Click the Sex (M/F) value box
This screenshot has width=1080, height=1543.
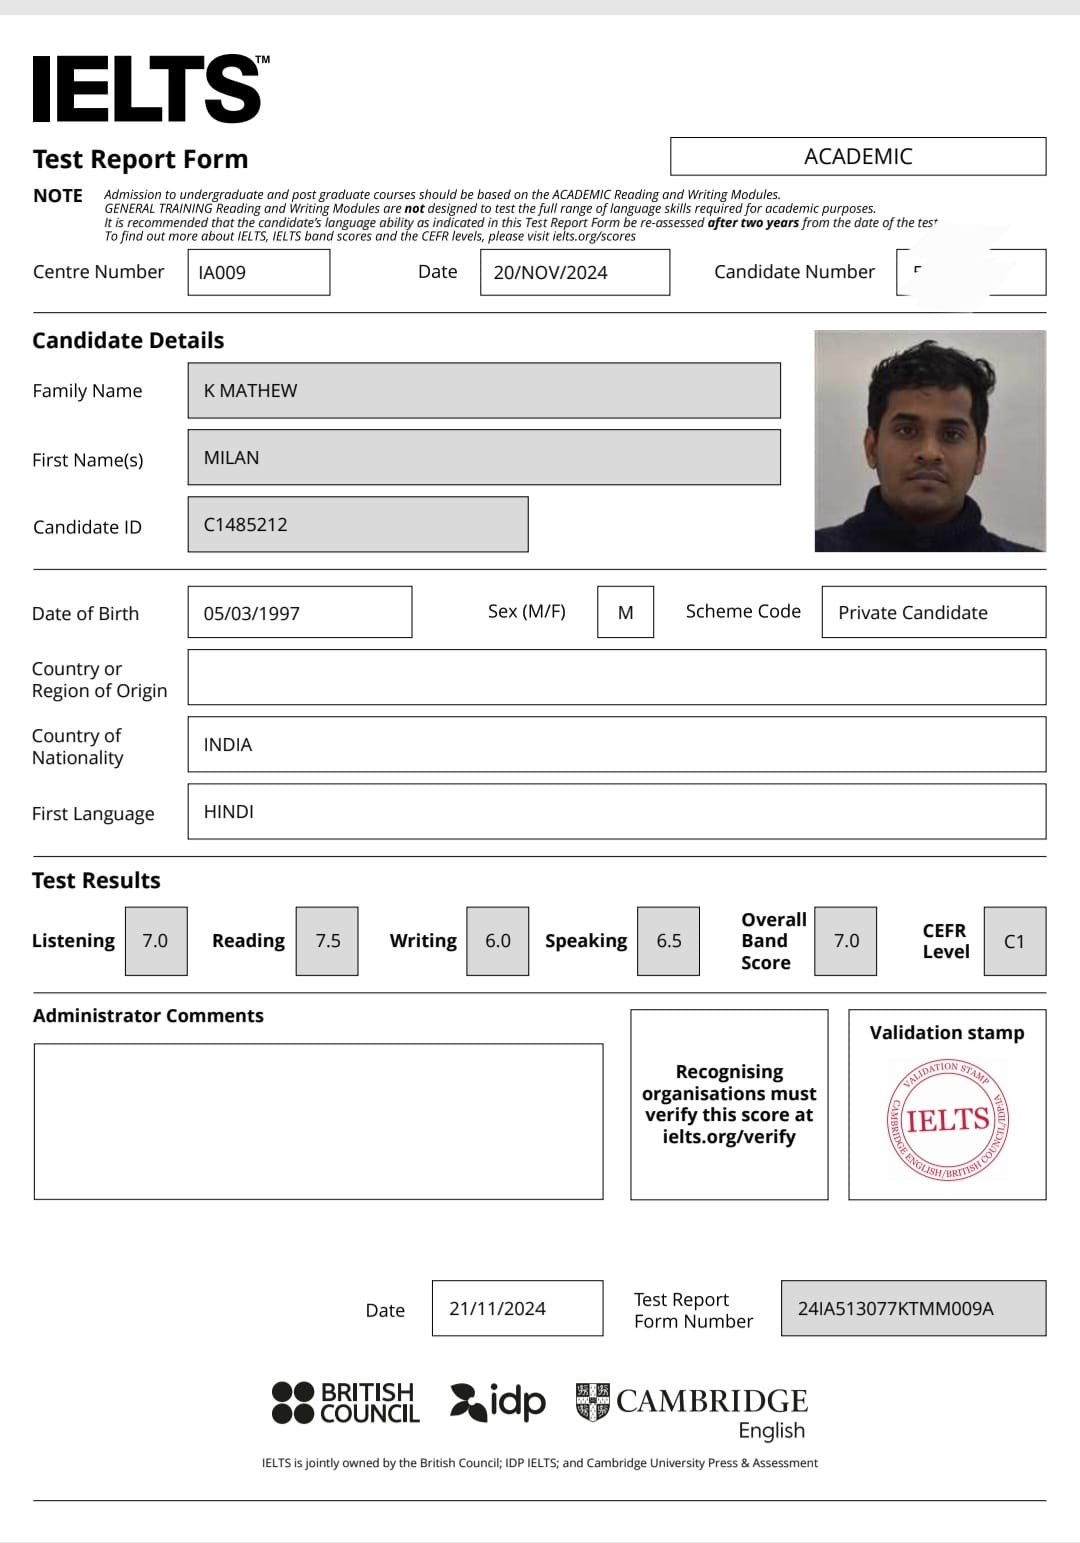coord(626,612)
